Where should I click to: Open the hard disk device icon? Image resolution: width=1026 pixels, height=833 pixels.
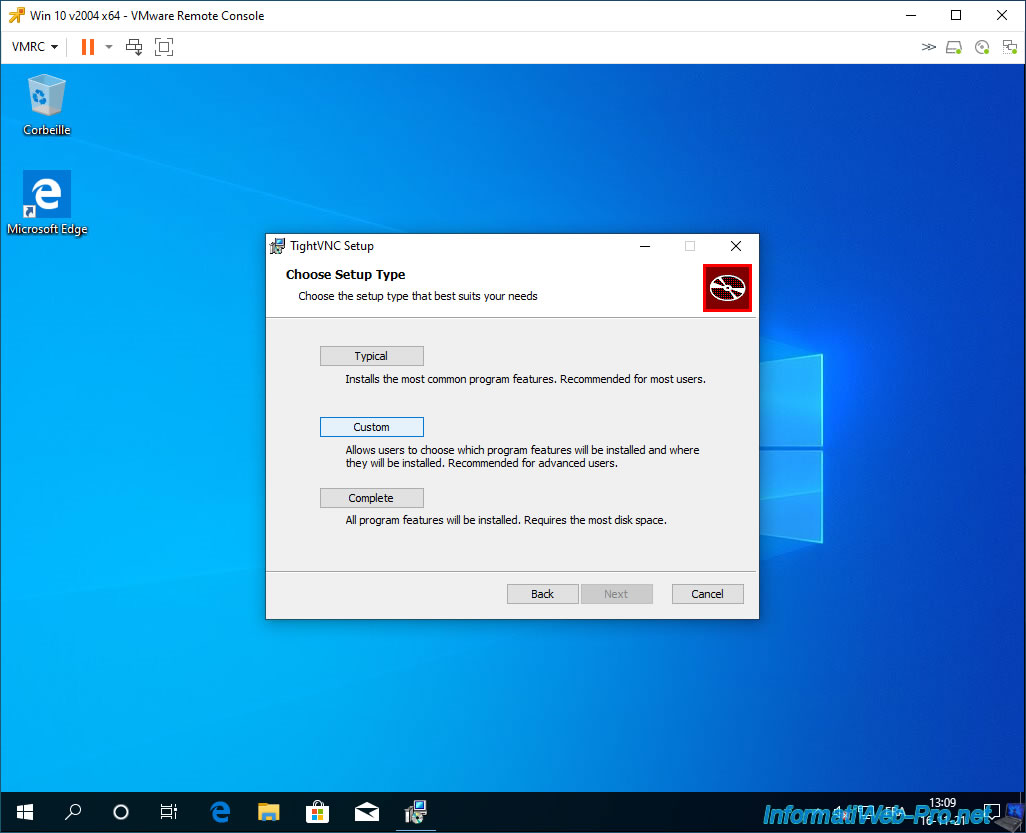(x=954, y=47)
